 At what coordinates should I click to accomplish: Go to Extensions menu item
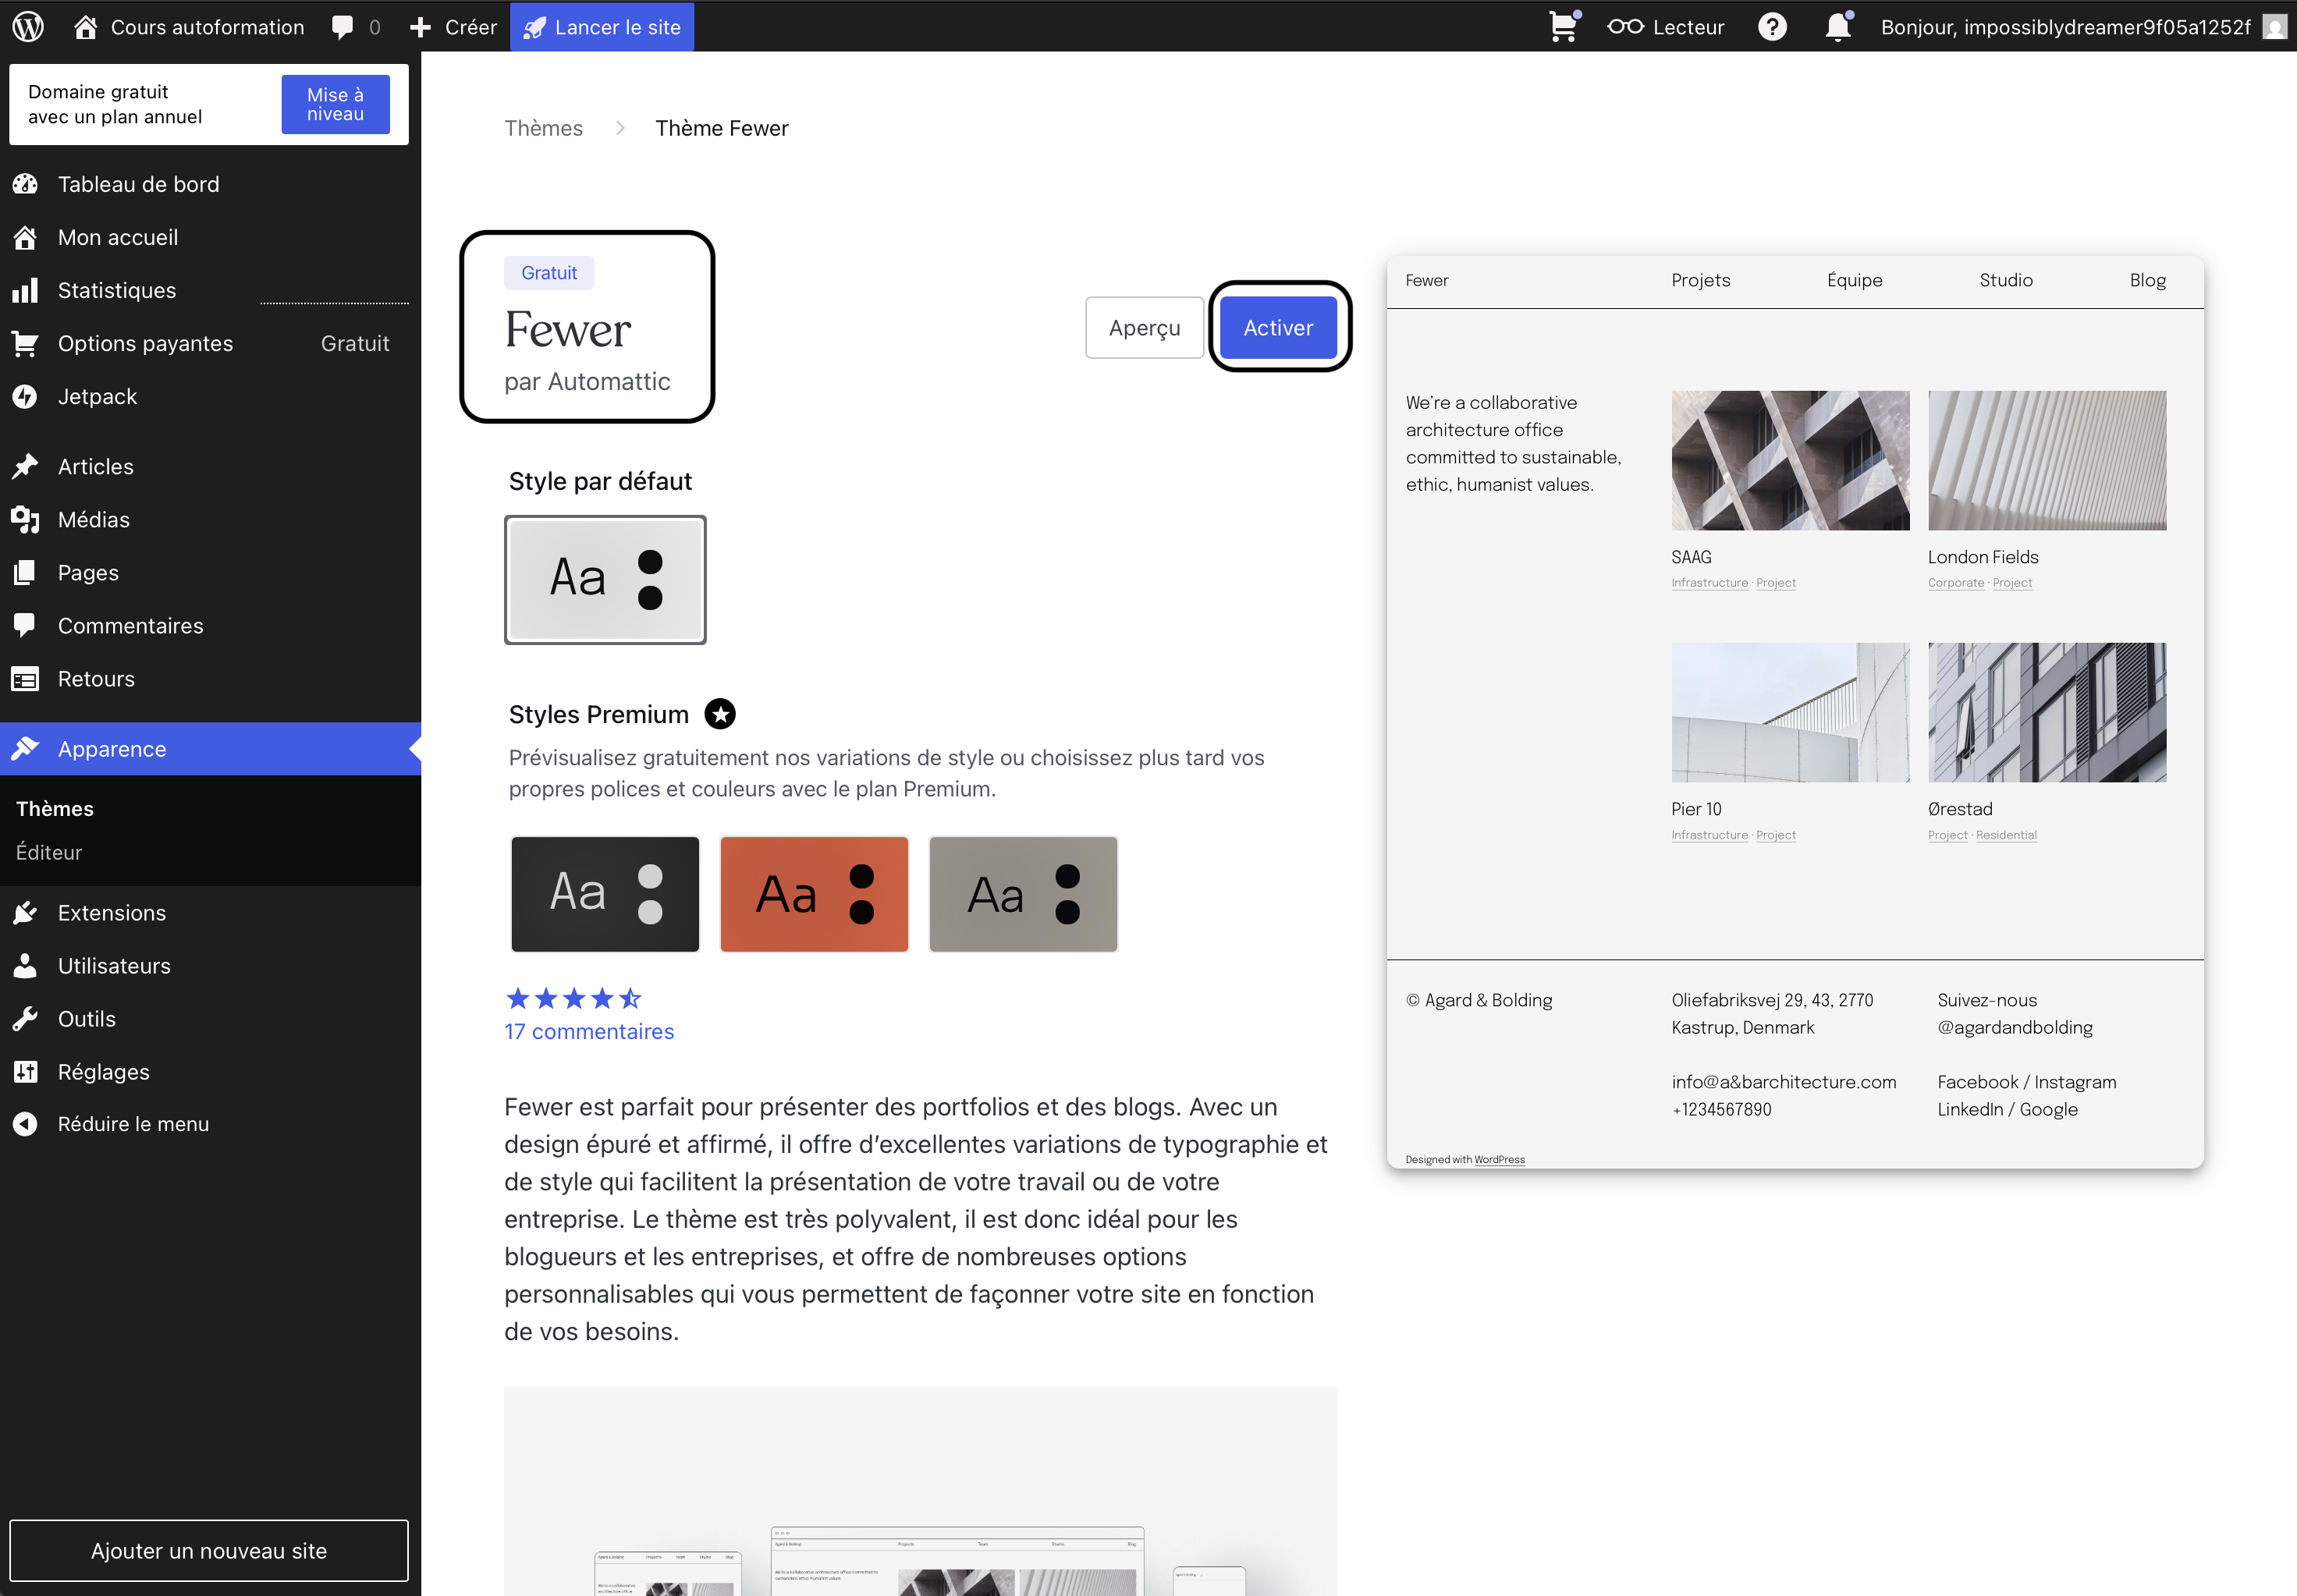pos(111,912)
